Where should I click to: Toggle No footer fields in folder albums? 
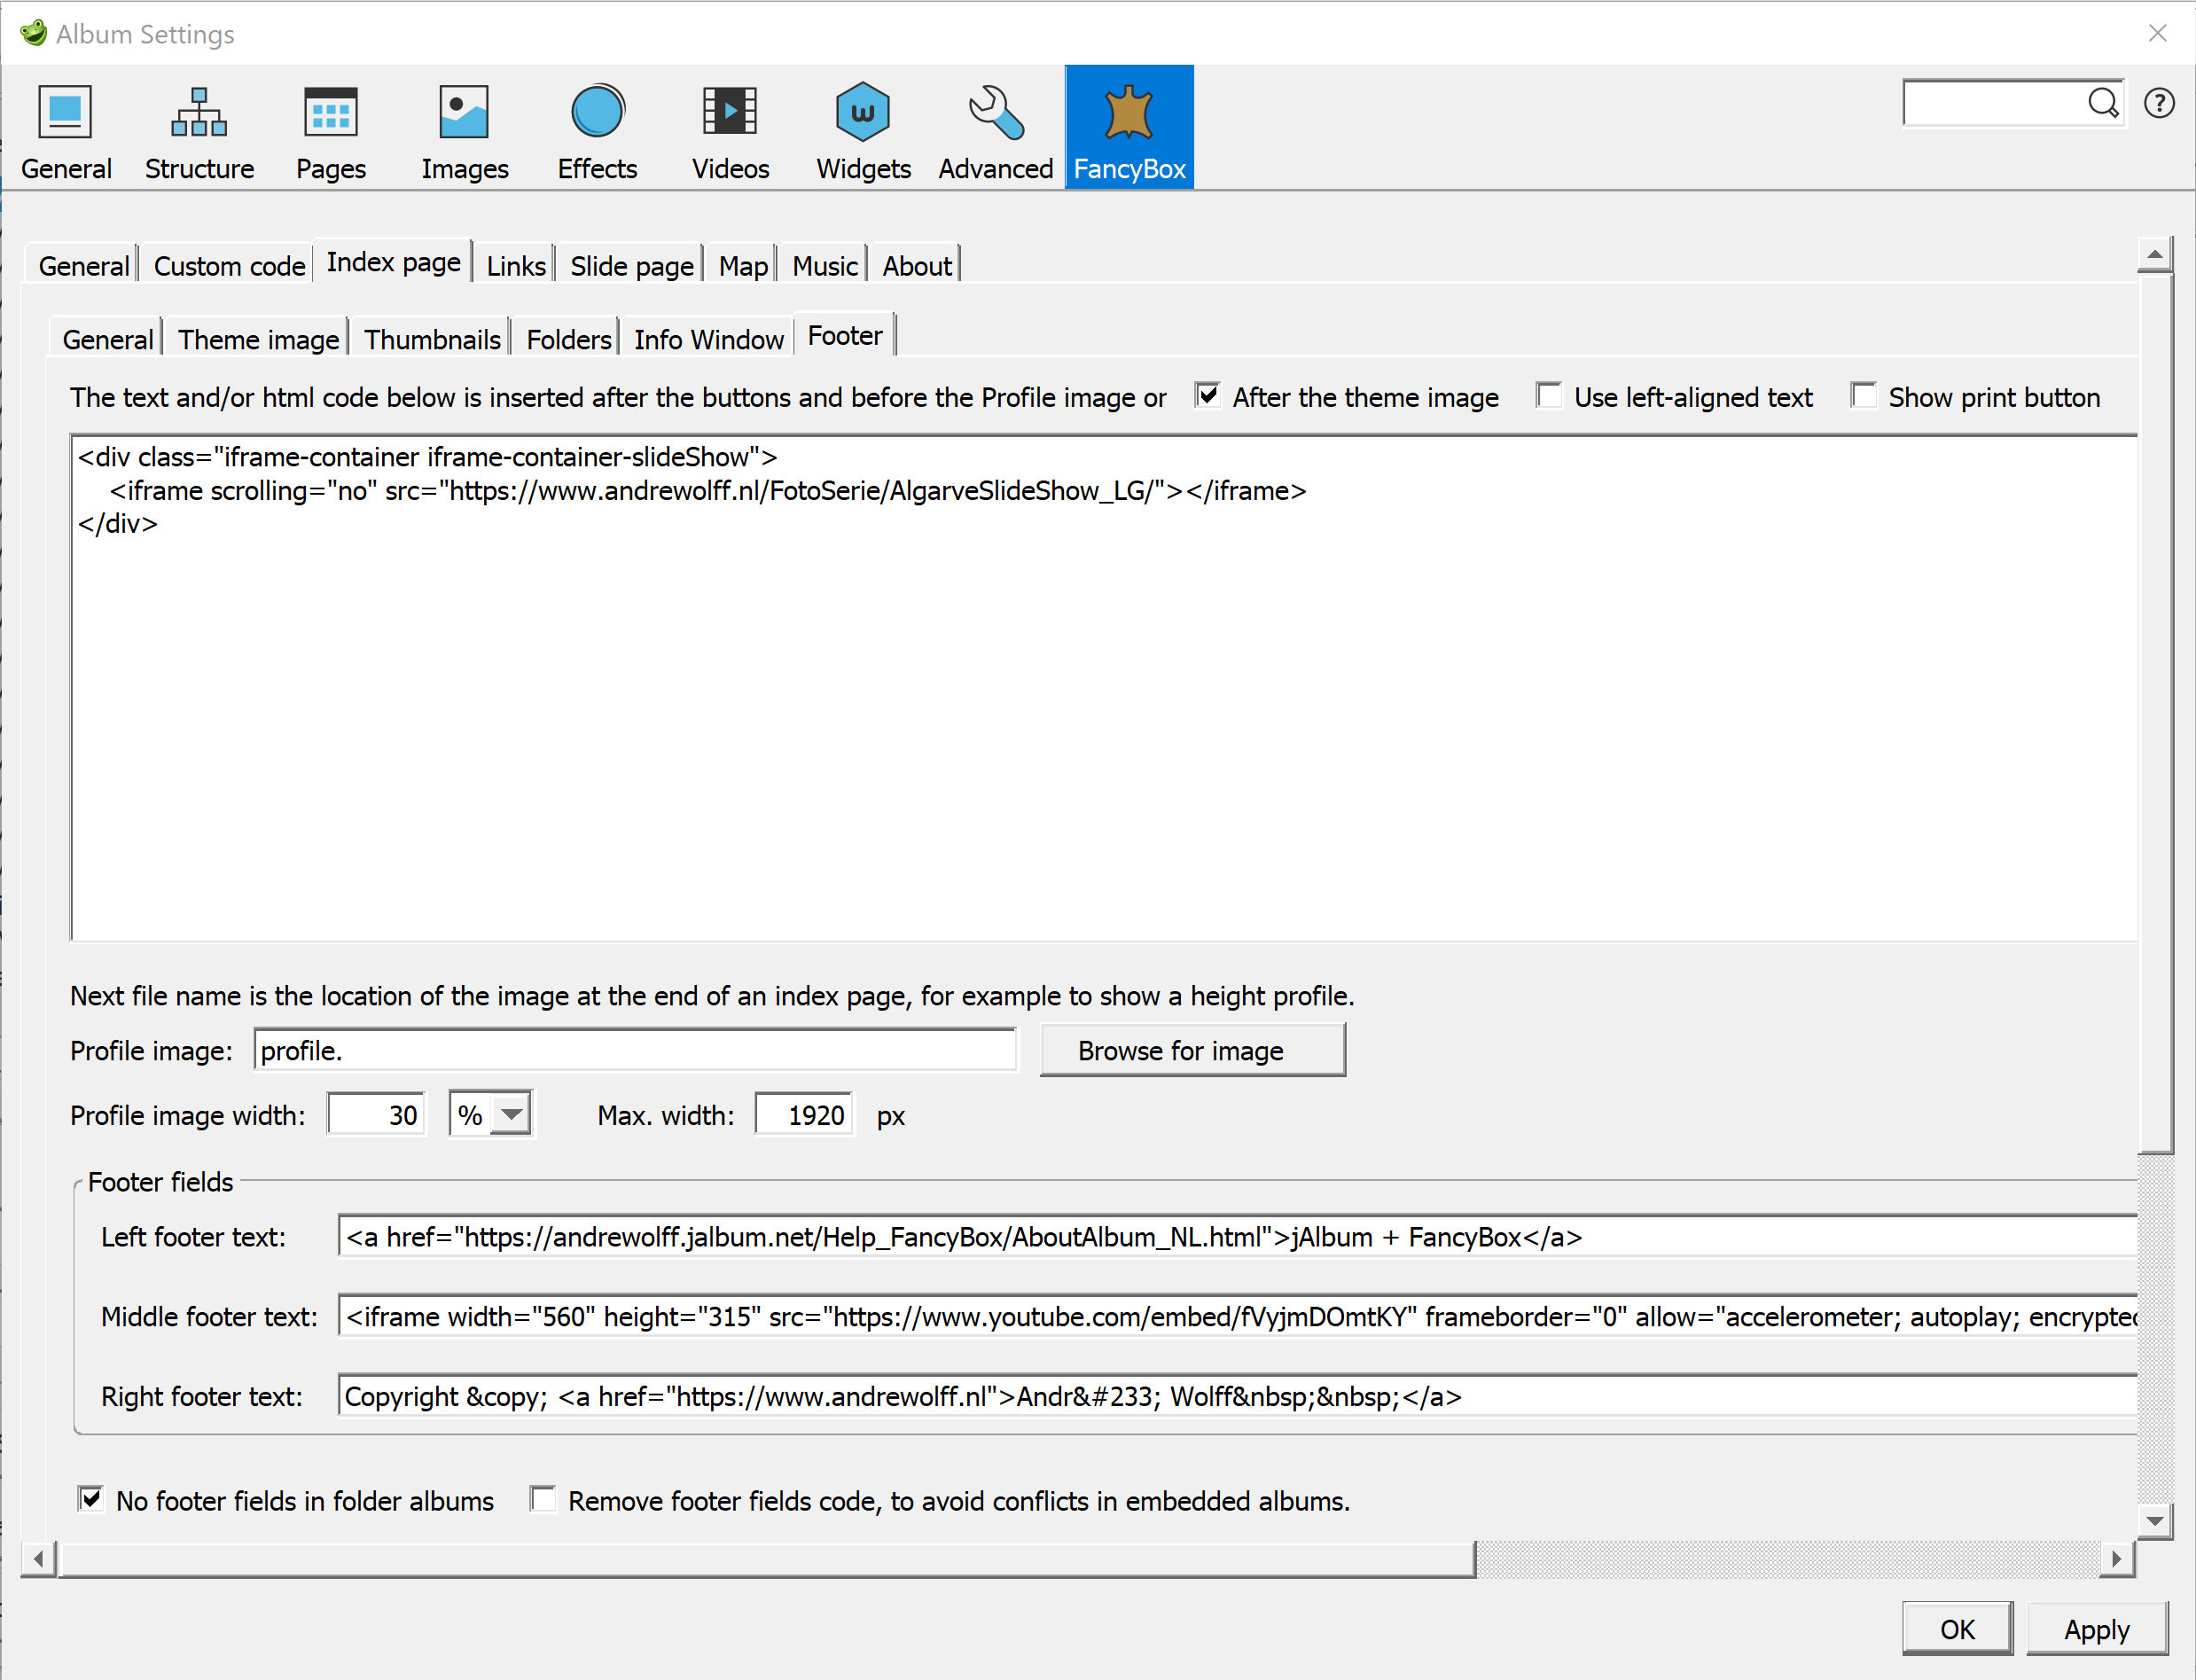[91, 1498]
